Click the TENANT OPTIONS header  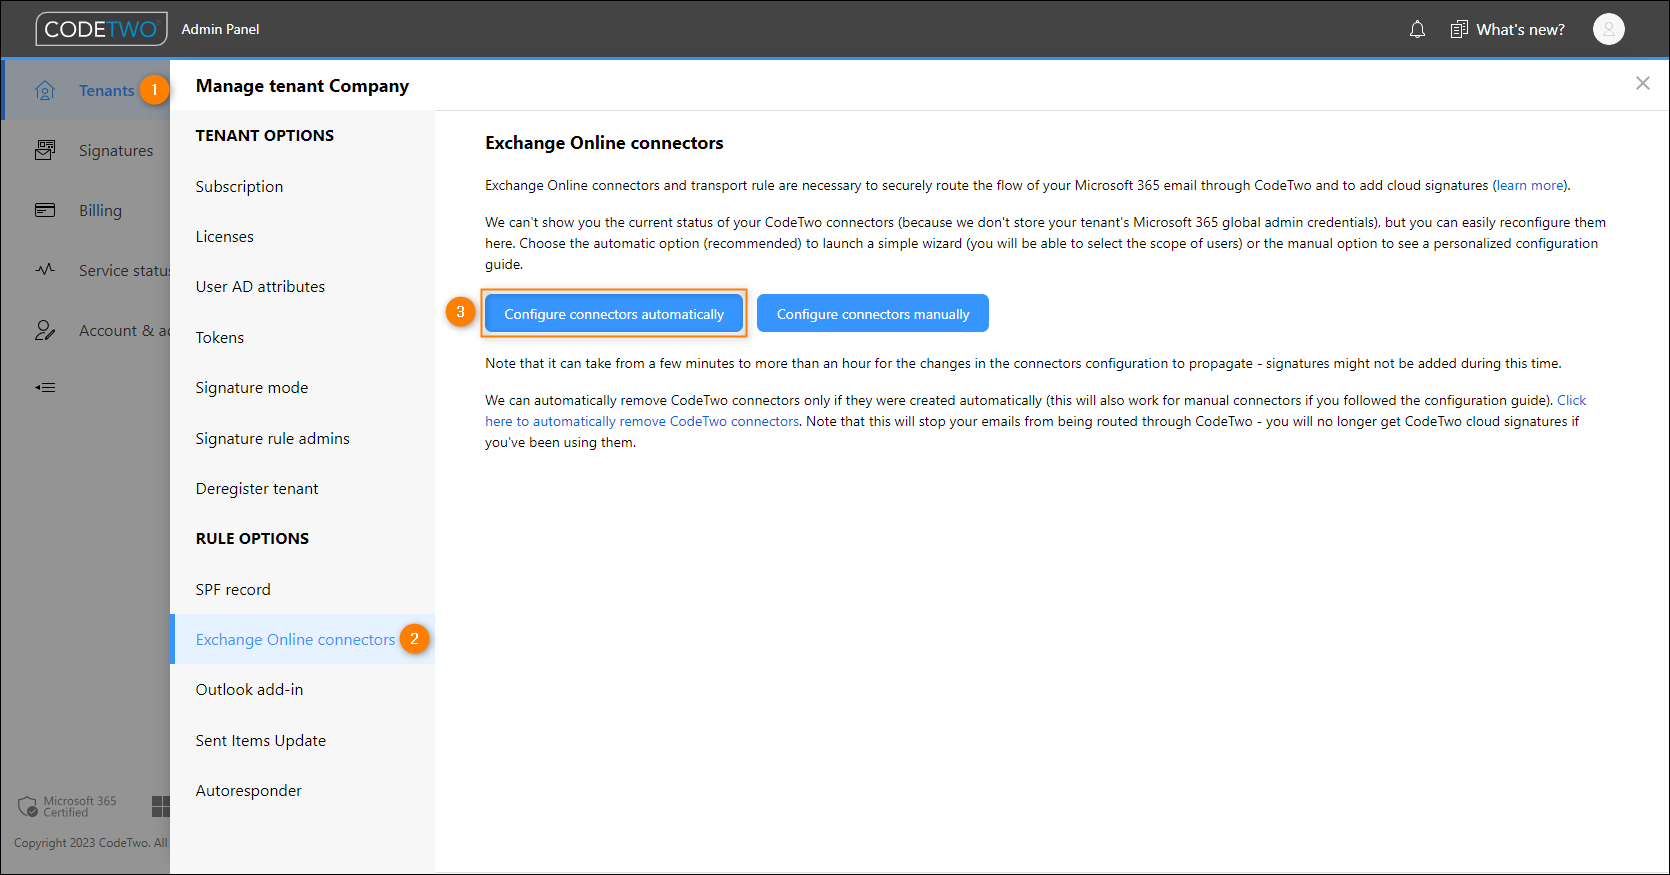pos(265,136)
